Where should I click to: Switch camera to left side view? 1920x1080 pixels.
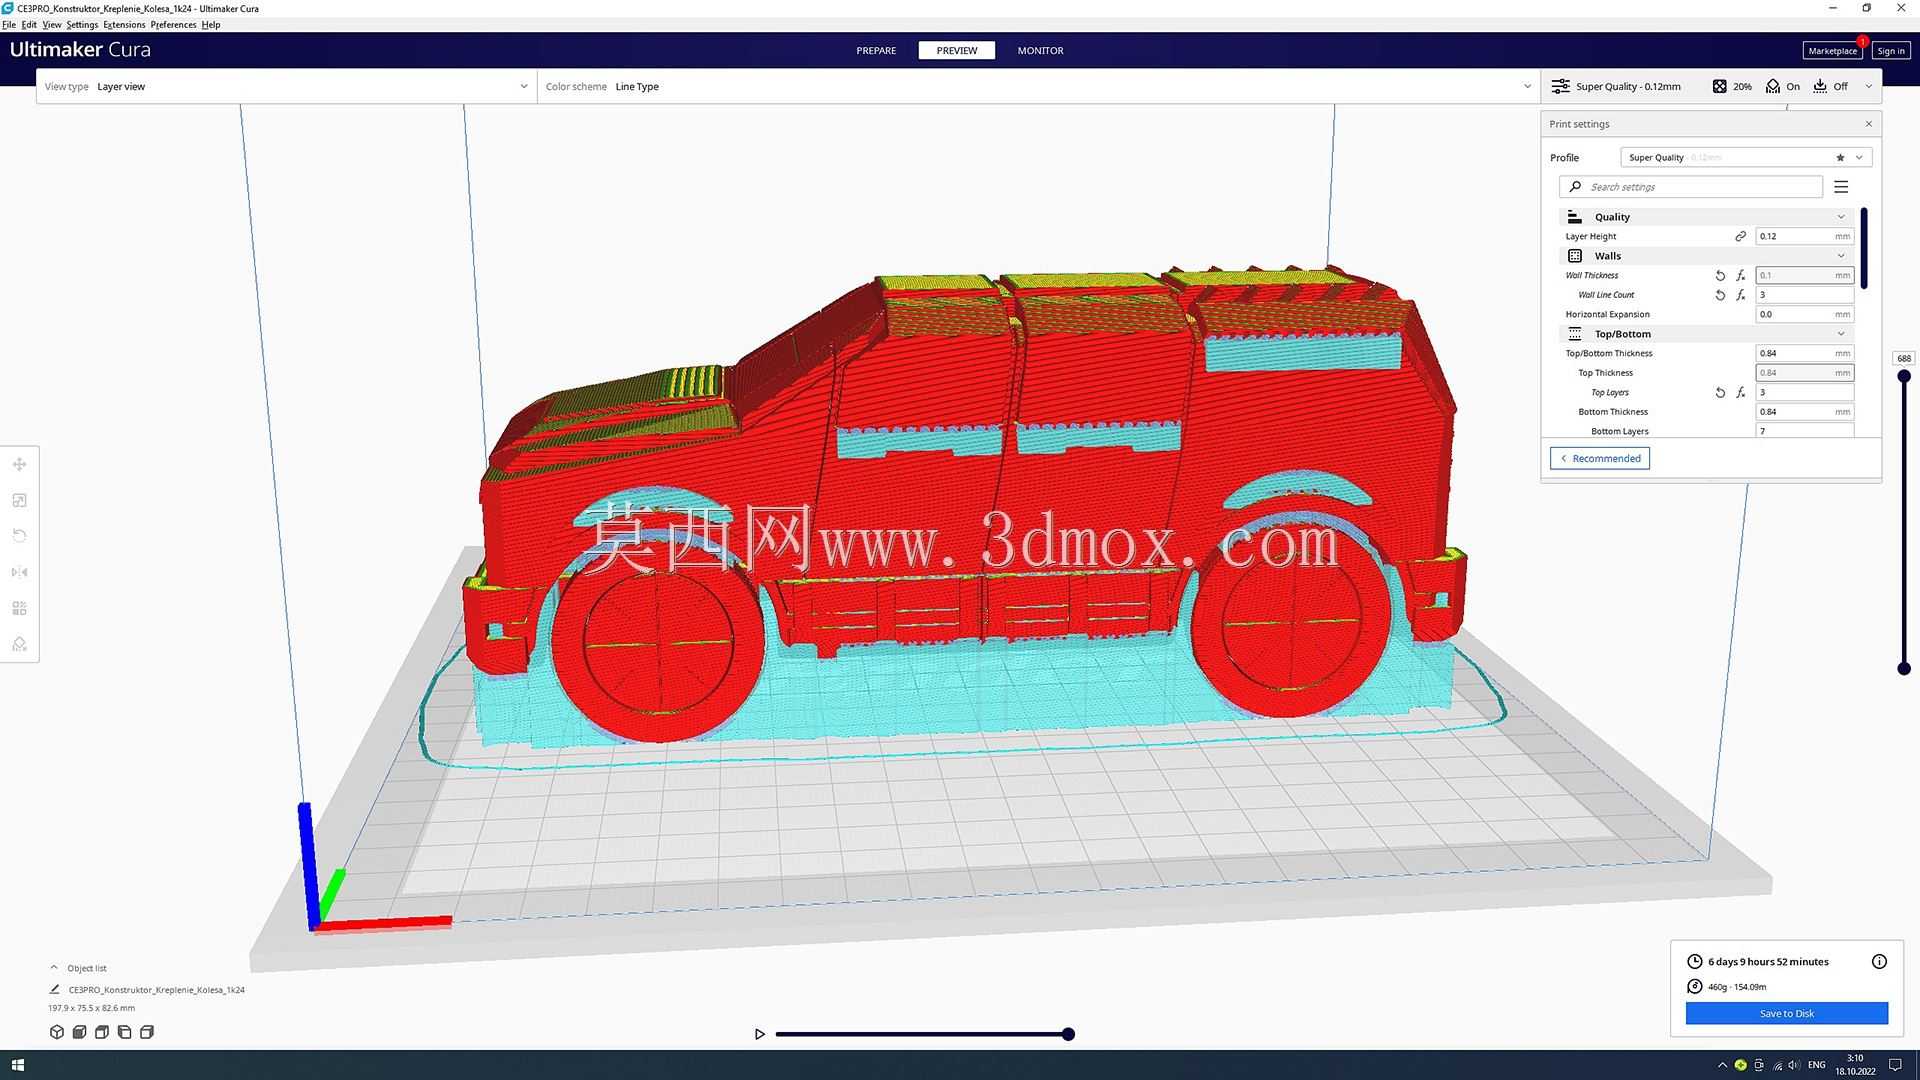[124, 1032]
